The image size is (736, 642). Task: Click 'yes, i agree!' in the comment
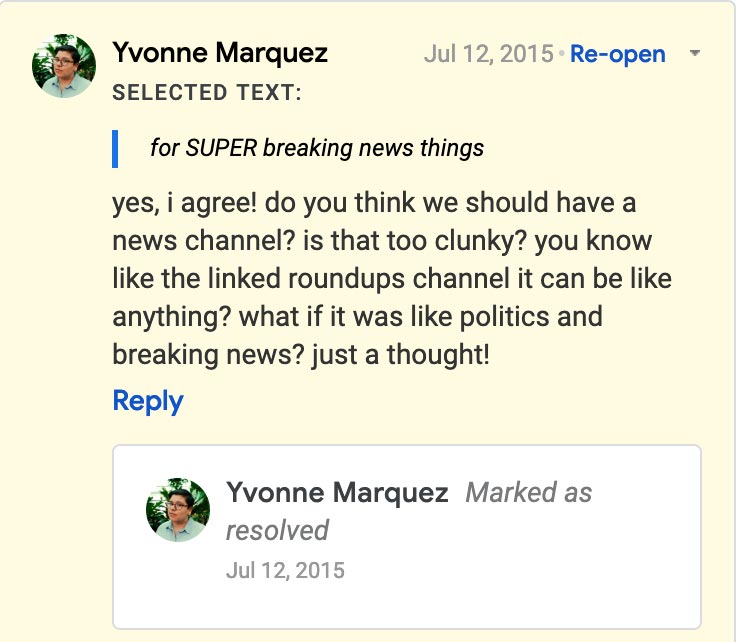click(179, 203)
